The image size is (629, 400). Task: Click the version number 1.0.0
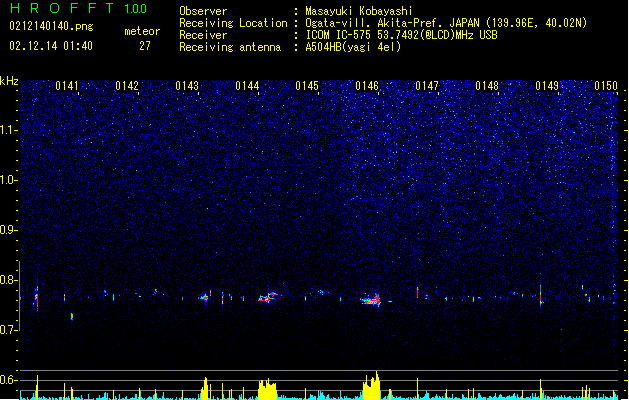pos(136,9)
